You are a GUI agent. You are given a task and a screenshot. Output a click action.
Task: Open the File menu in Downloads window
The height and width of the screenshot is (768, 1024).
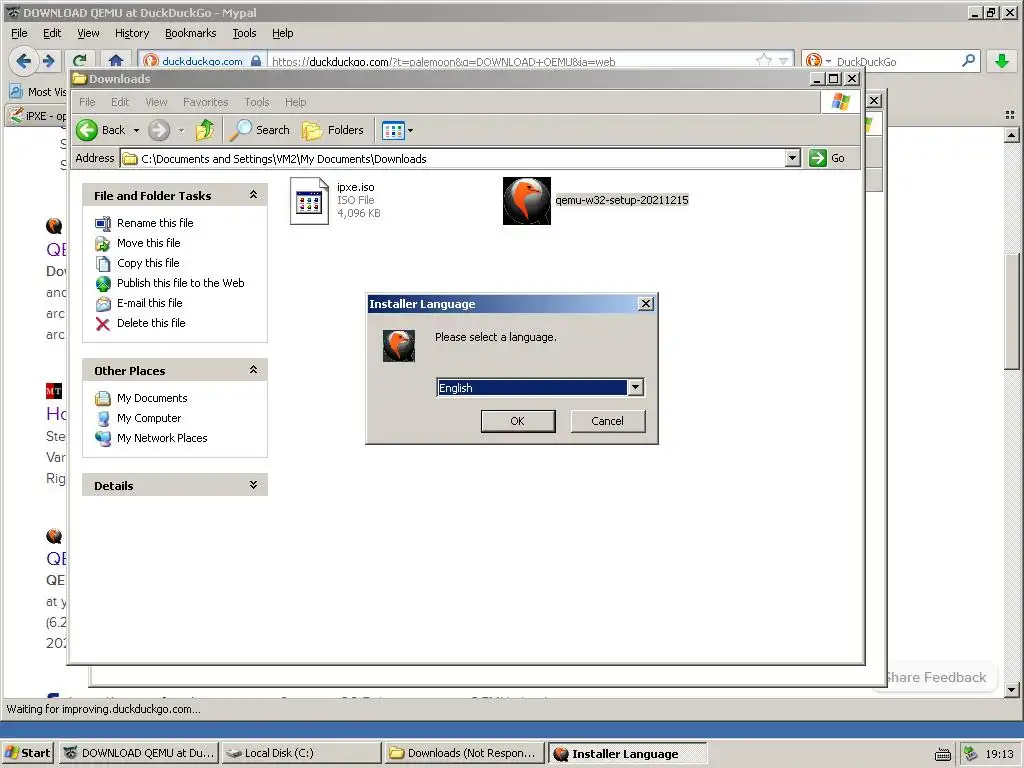coord(87,102)
